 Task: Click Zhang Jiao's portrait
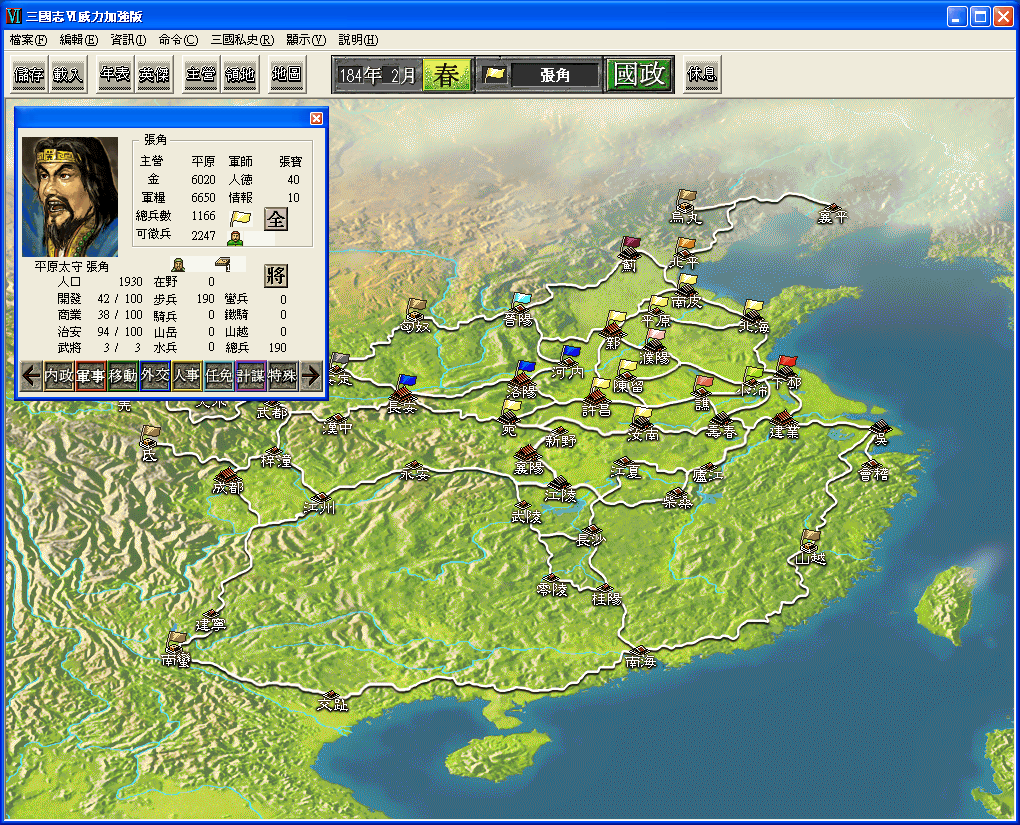[x=70, y=197]
